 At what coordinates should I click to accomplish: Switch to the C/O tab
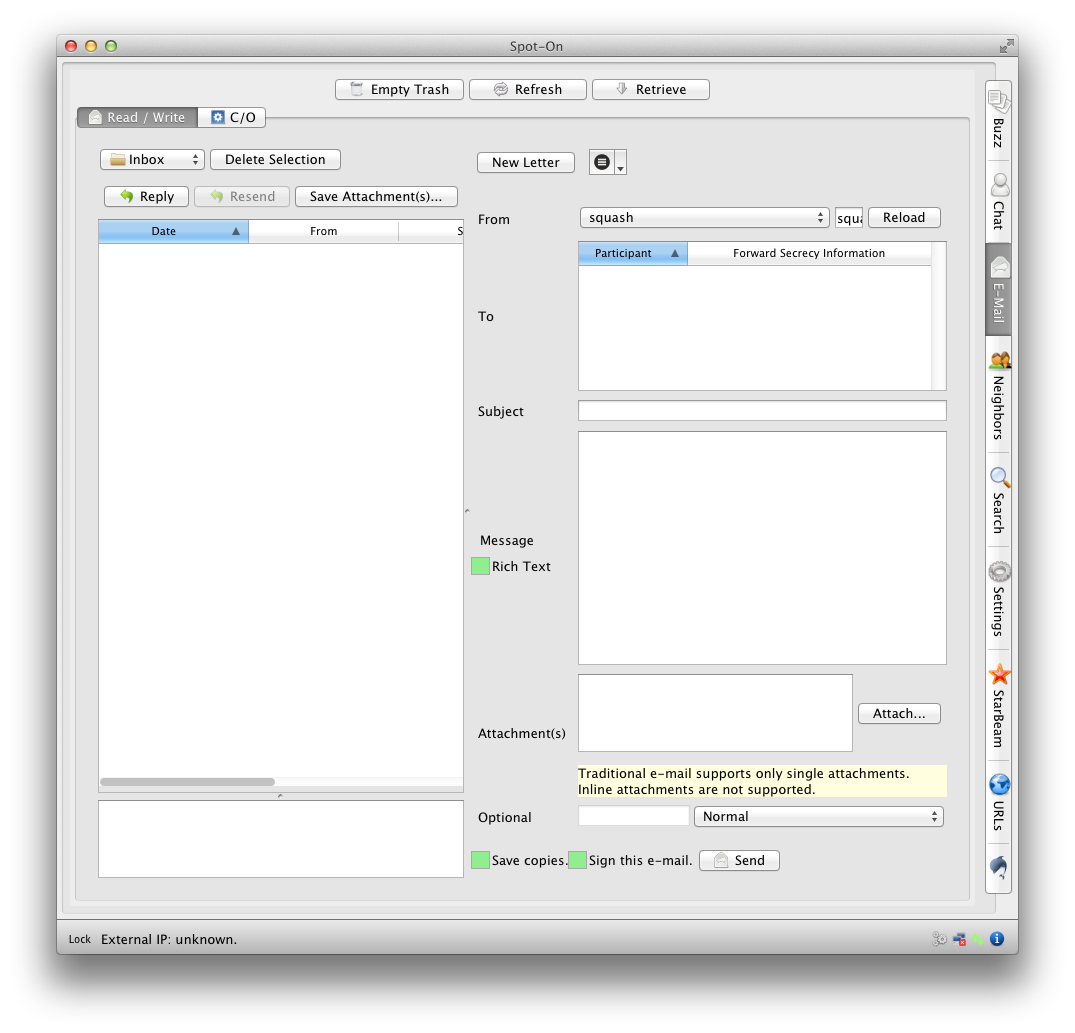pos(232,118)
